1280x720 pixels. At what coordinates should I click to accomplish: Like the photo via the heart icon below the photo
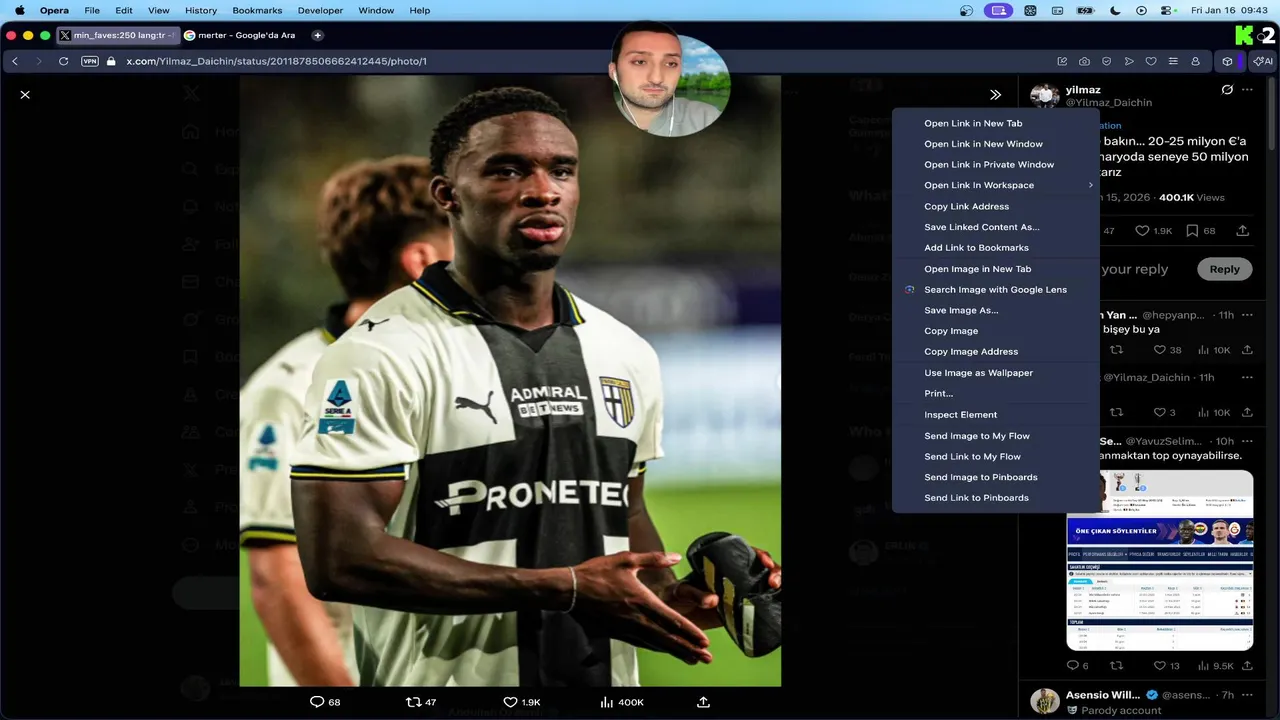click(x=510, y=702)
